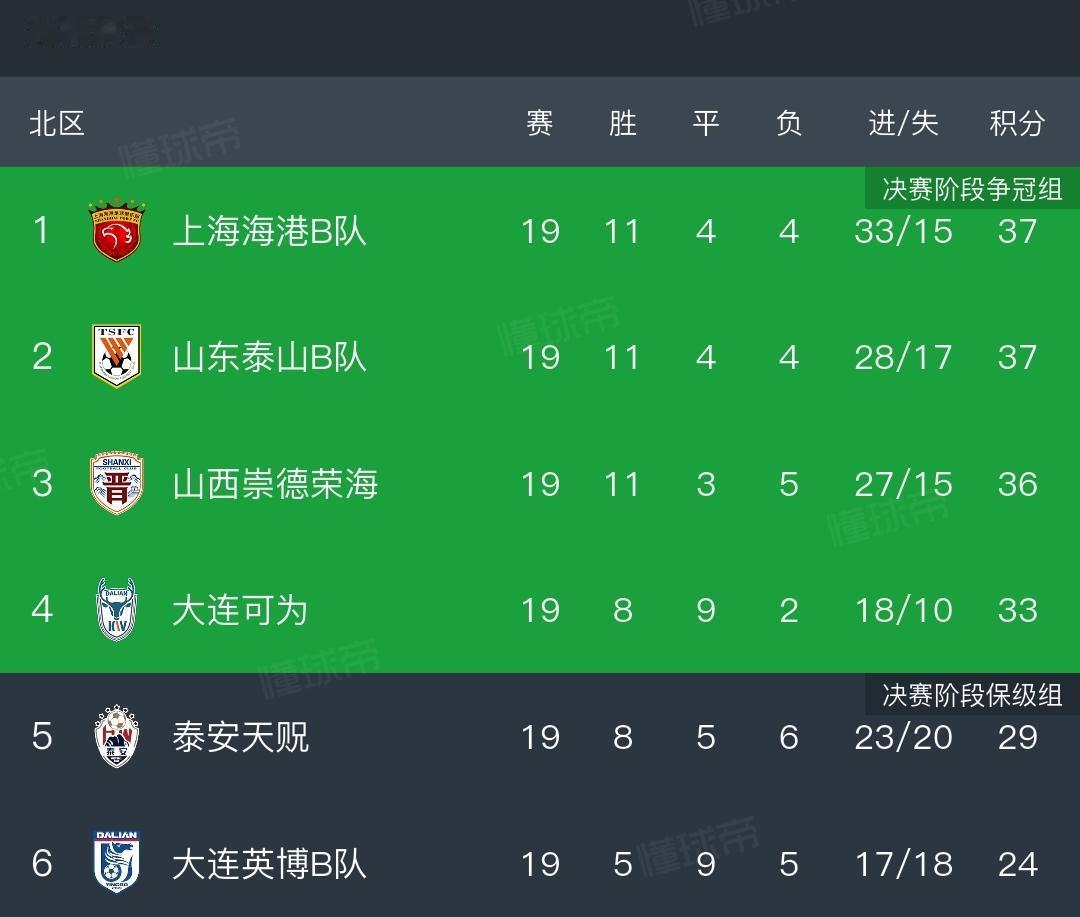Open team 上海海港B队
1080x917 pixels.
pyautogui.click(x=269, y=231)
